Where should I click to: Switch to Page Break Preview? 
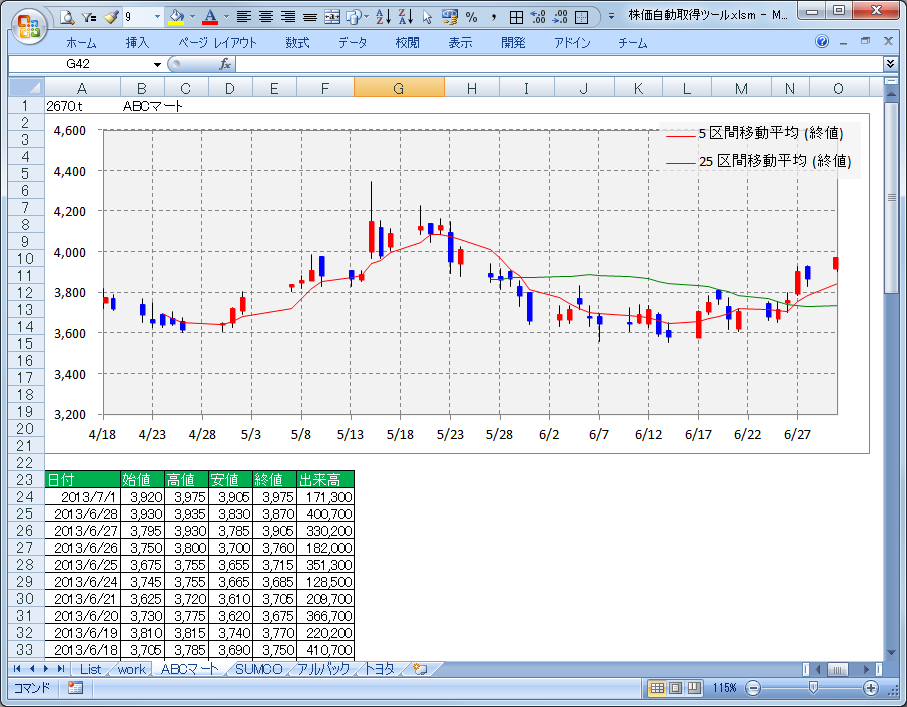tap(694, 688)
